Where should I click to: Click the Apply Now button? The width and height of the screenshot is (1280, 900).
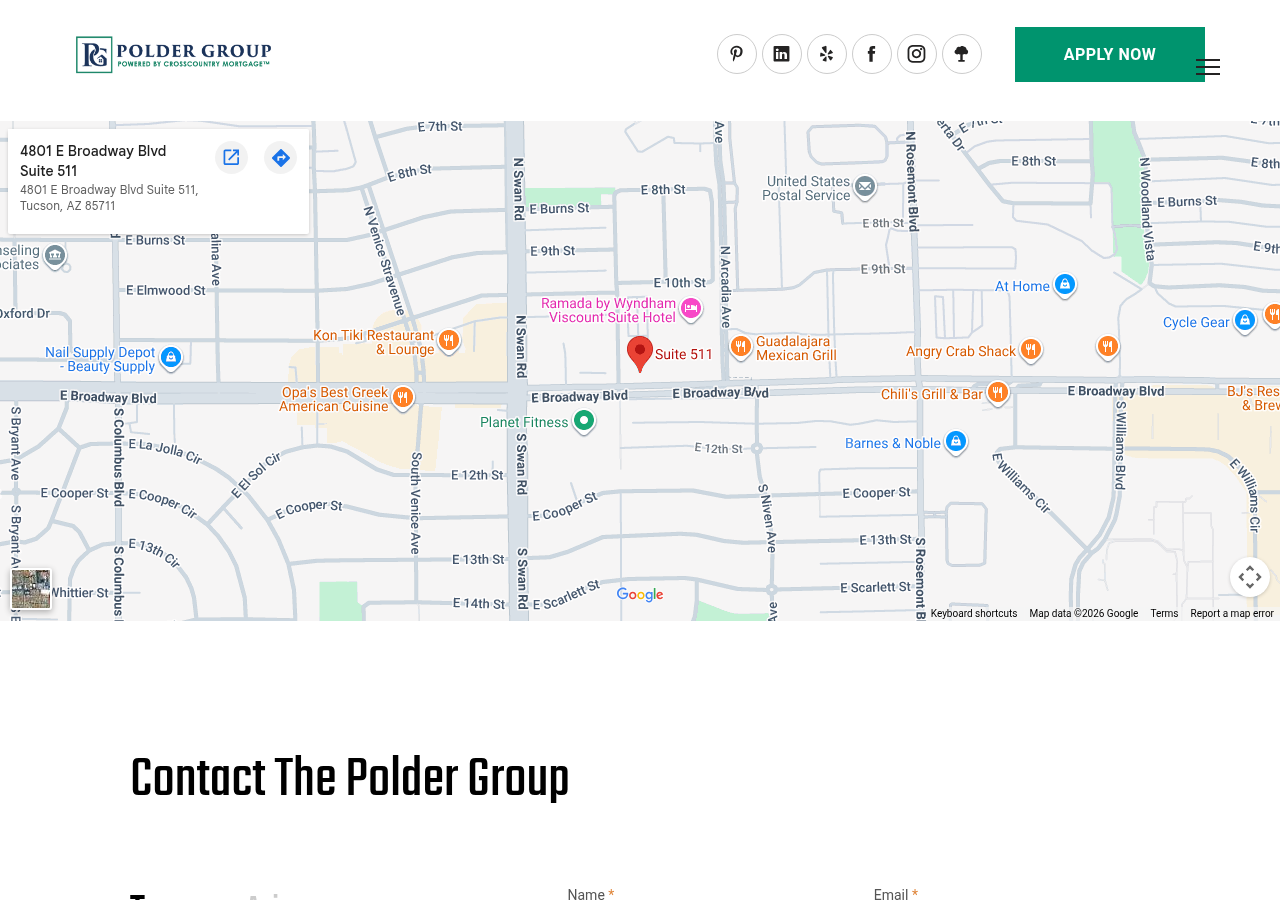[1110, 54]
